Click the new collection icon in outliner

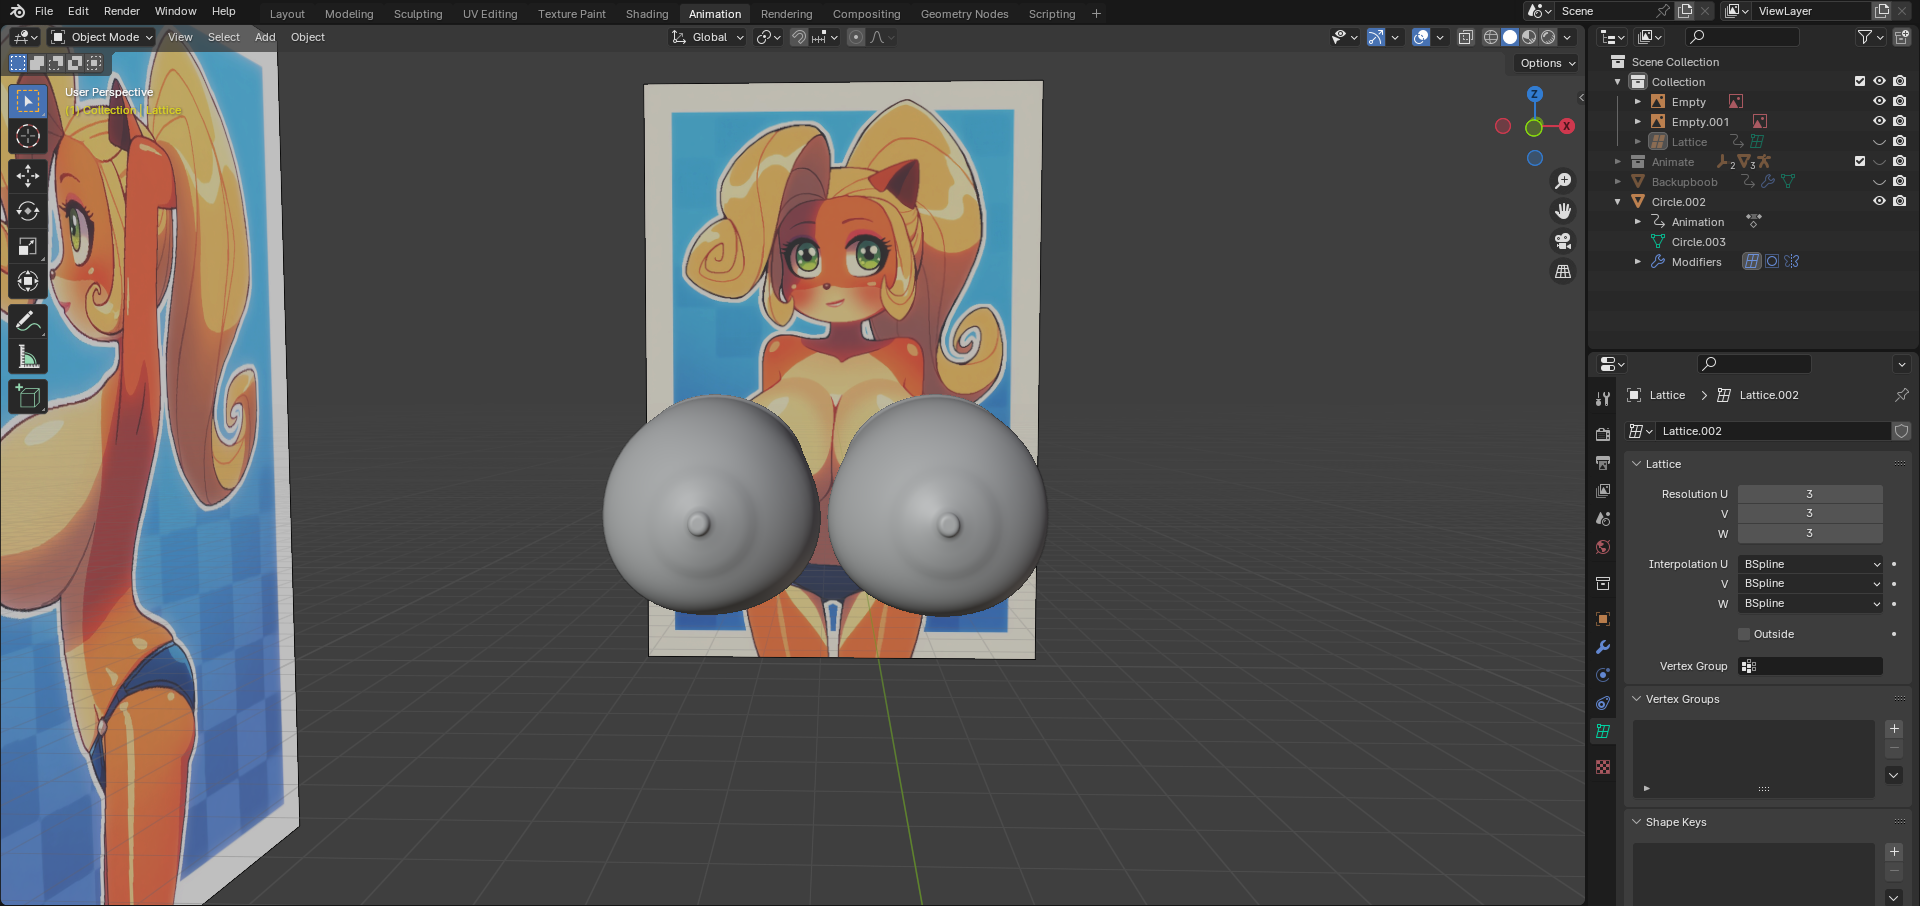click(x=1901, y=37)
